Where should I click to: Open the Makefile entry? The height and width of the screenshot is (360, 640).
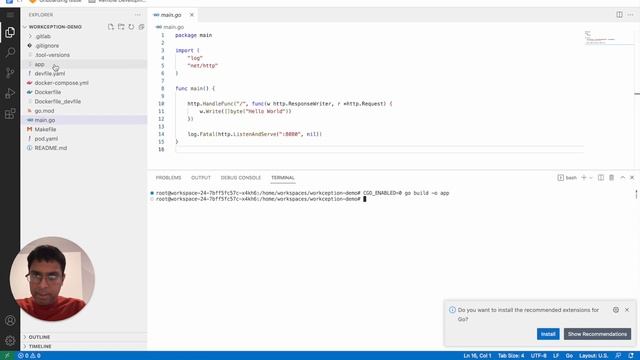84,129
